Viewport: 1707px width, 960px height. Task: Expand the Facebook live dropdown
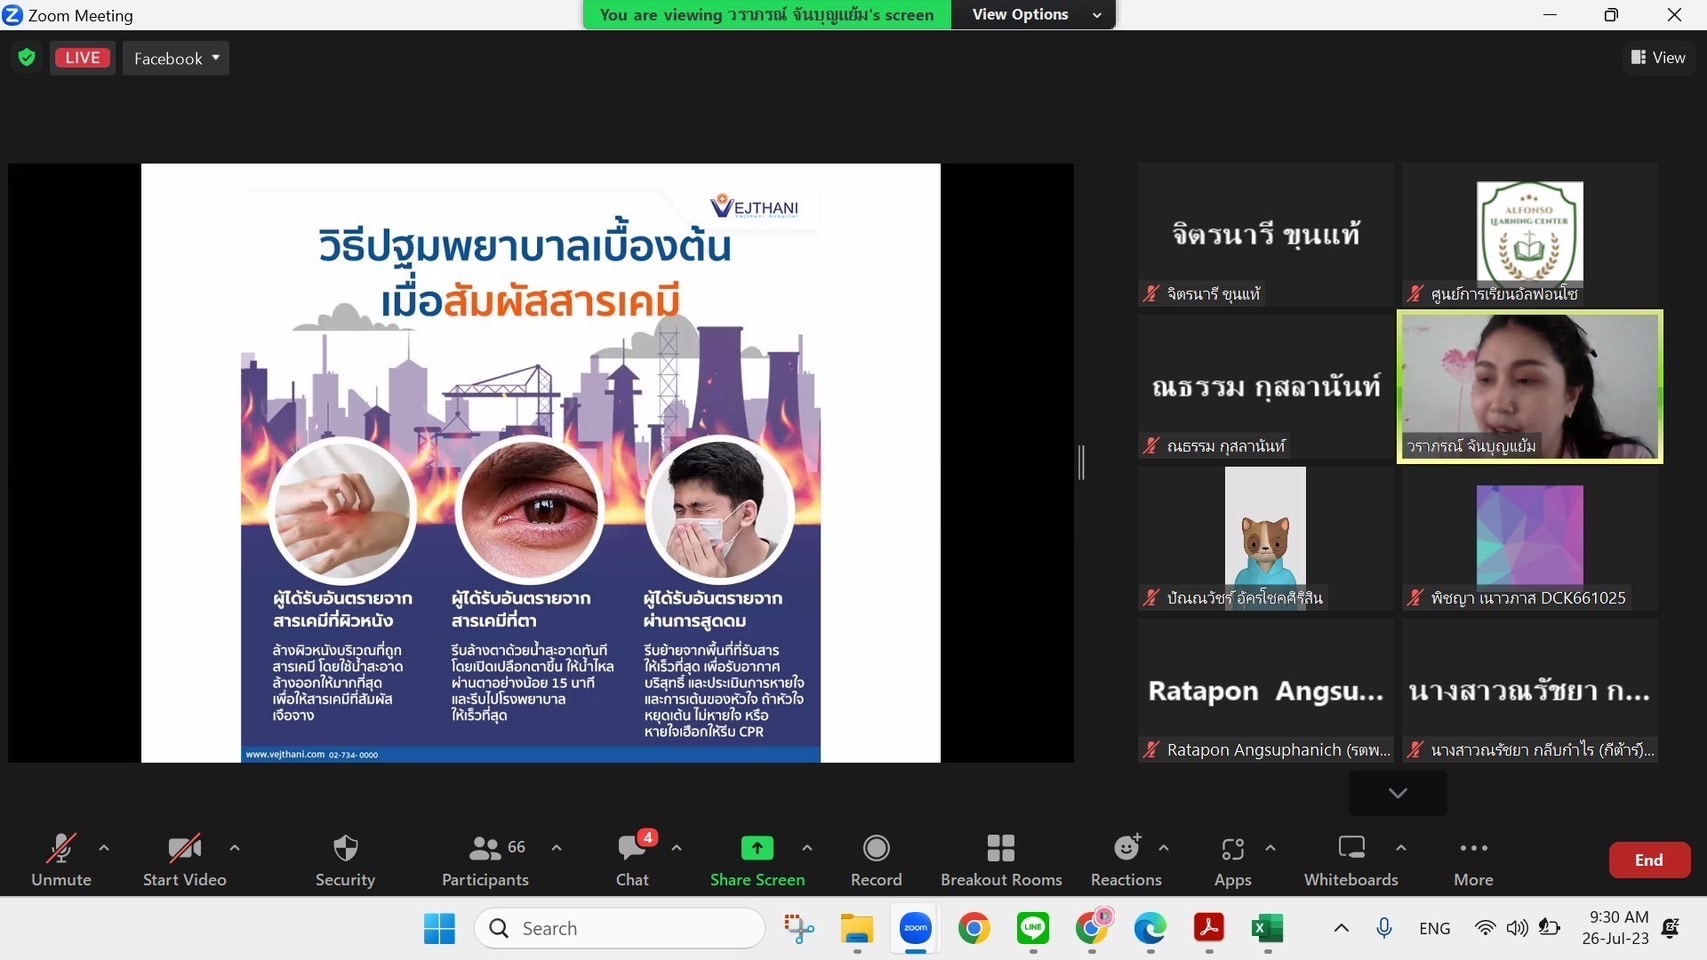click(176, 58)
